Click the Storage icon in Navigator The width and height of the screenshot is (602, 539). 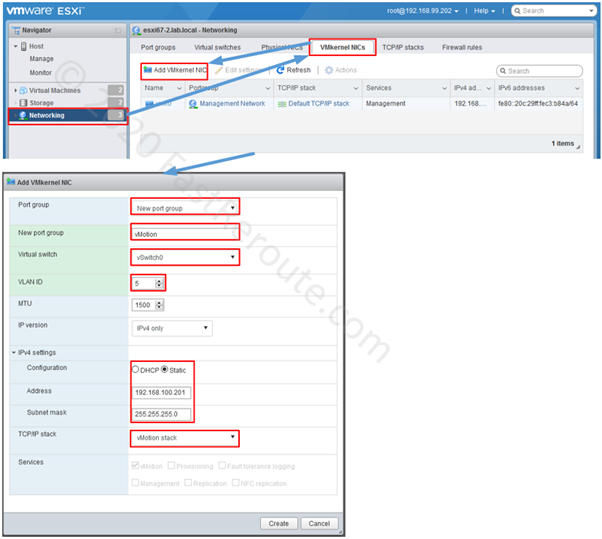click(x=23, y=103)
